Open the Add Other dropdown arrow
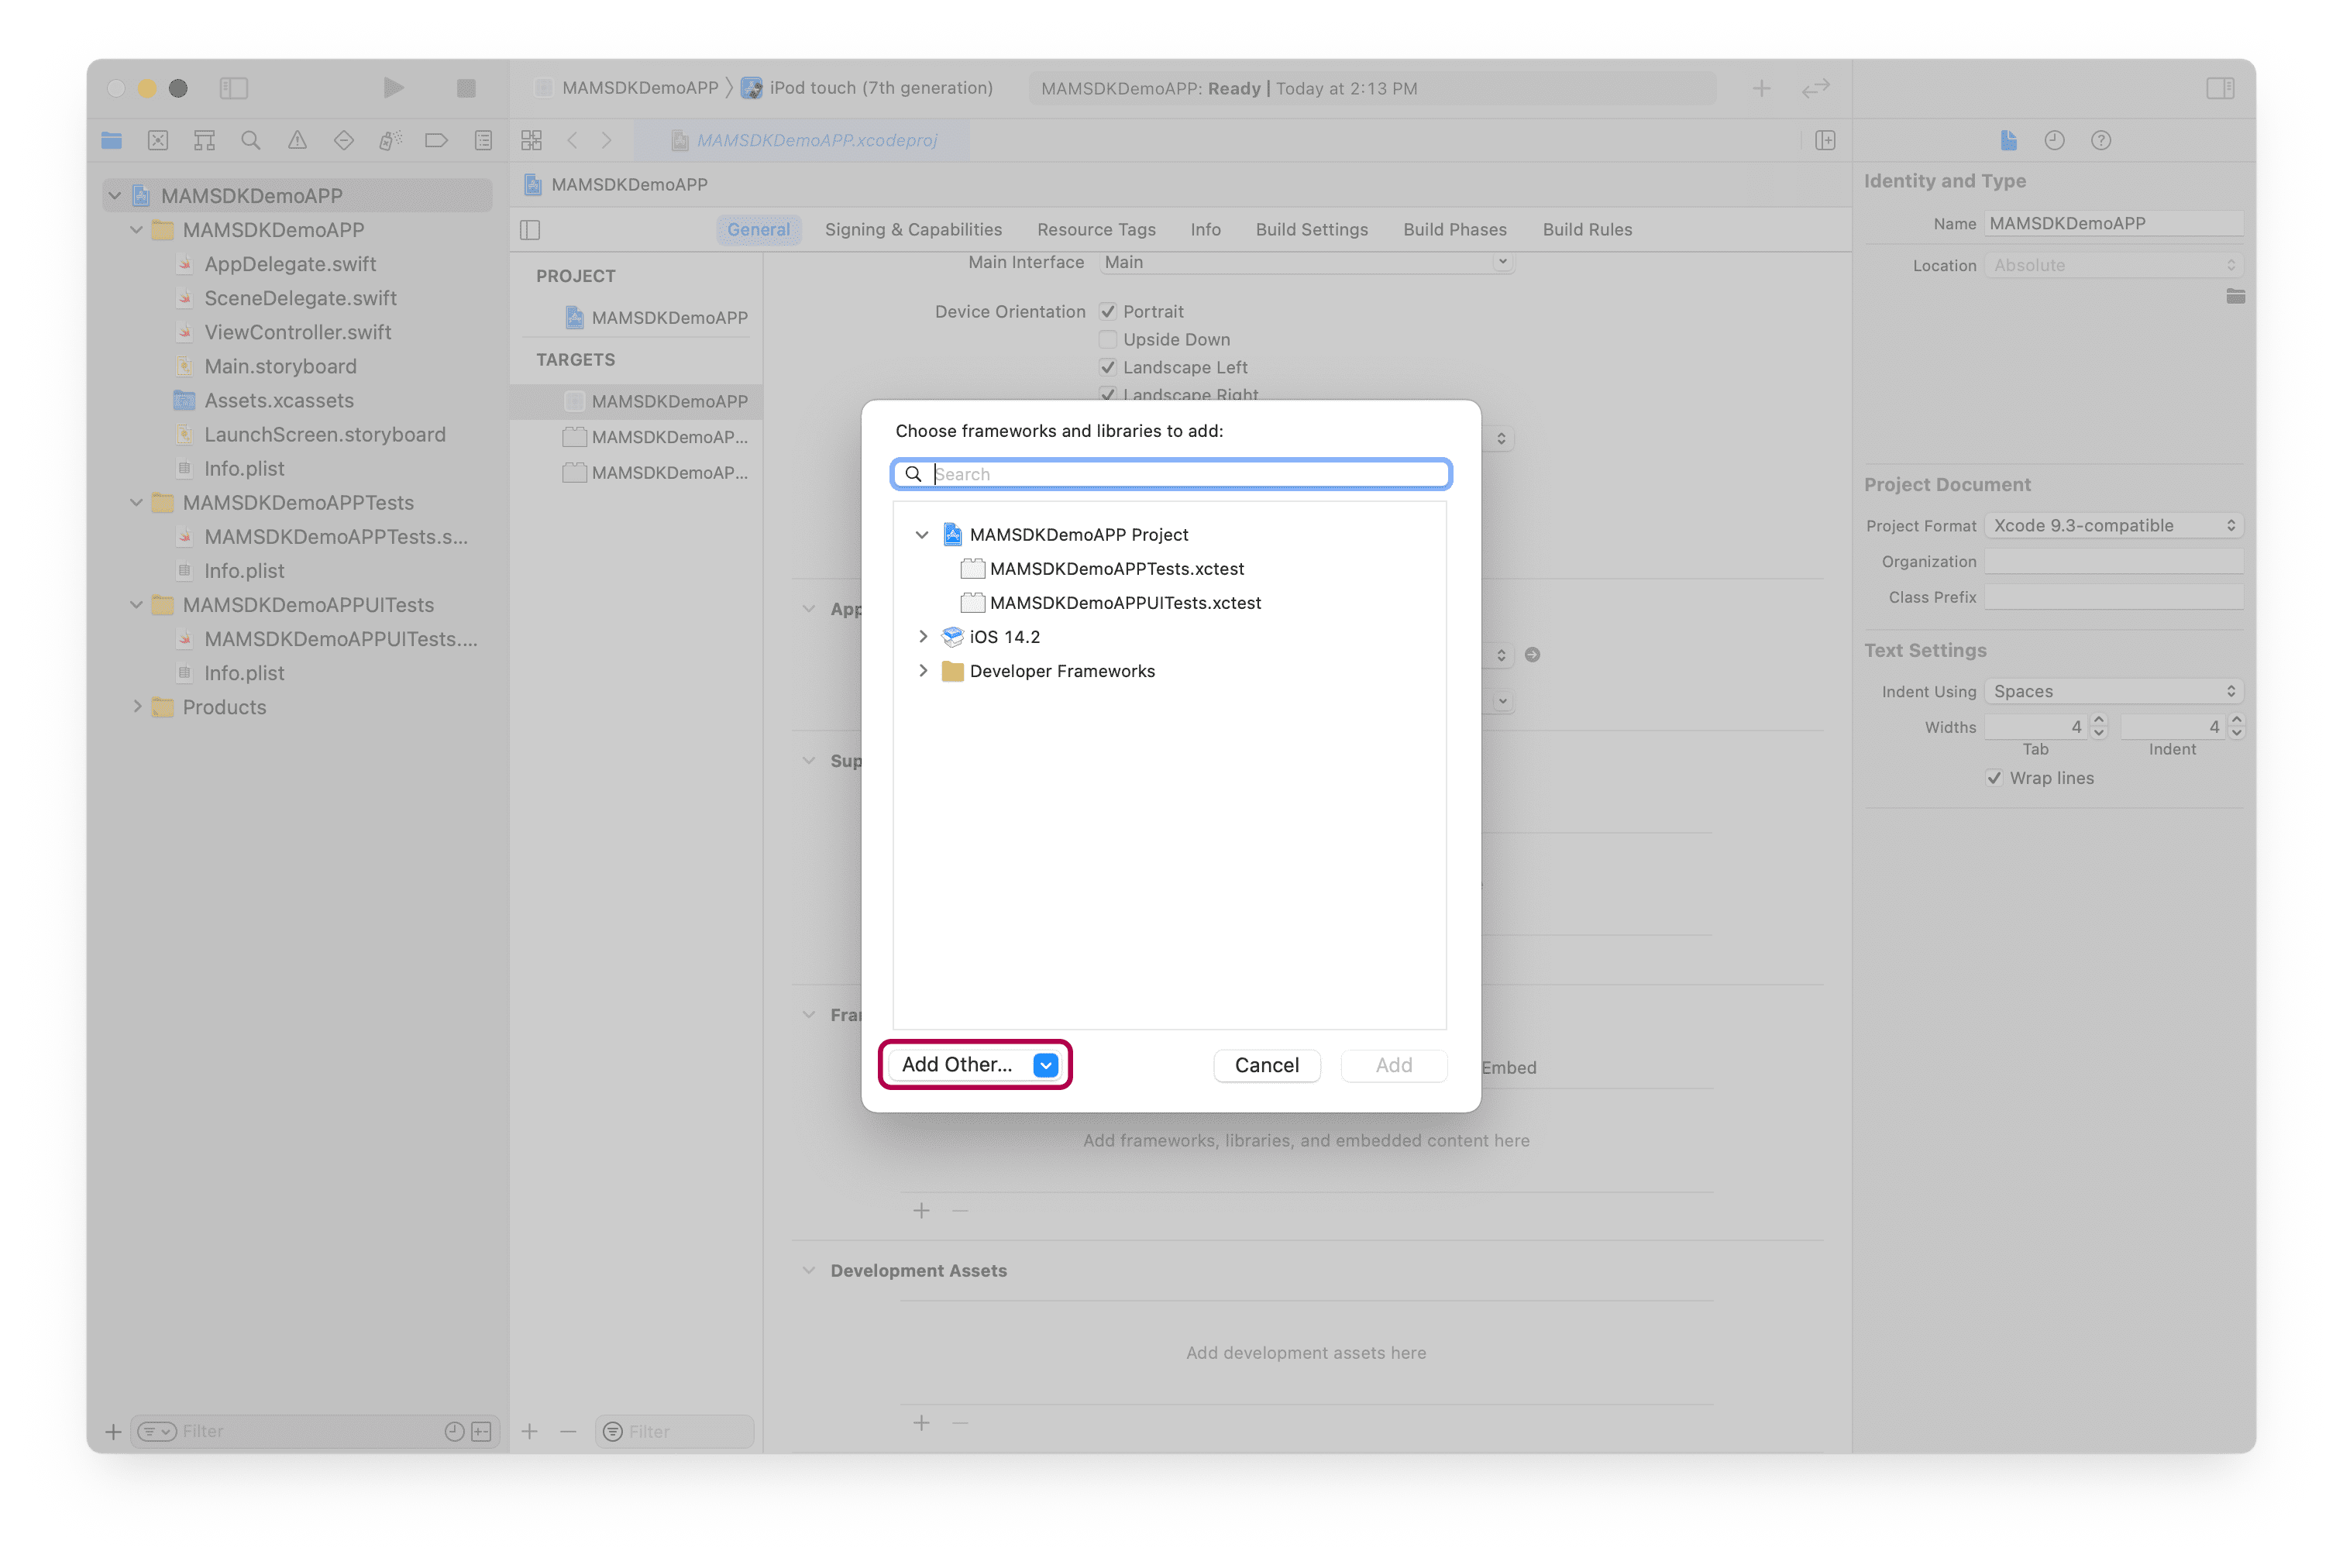This screenshot has height=1568, width=2343. coord(1045,1065)
